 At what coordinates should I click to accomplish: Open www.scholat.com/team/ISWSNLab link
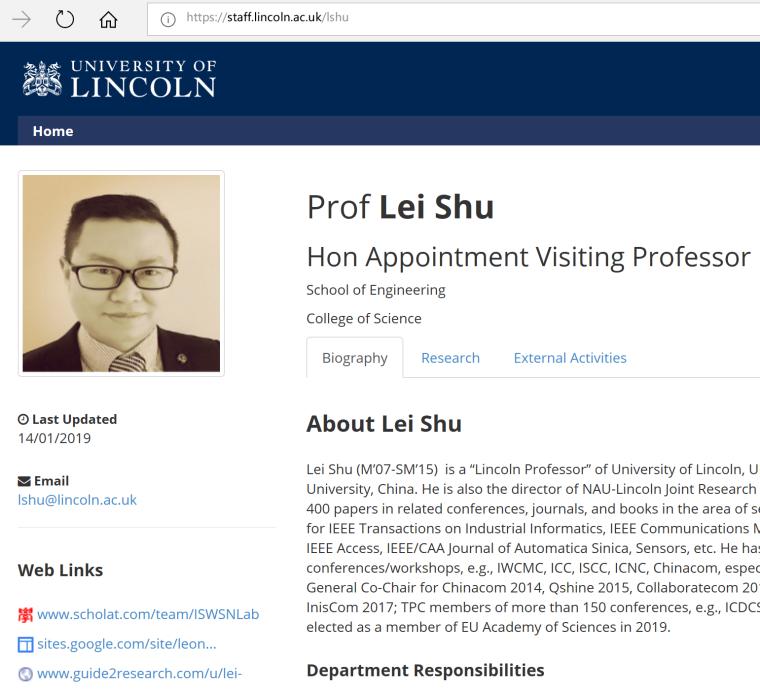click(148, 614)
